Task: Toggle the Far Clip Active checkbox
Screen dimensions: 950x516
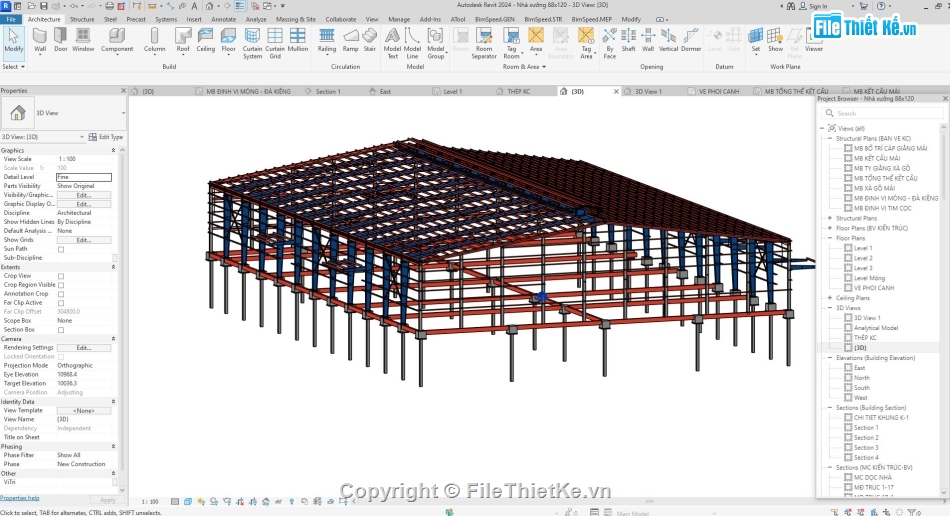Action: click(x=61, y=303)
